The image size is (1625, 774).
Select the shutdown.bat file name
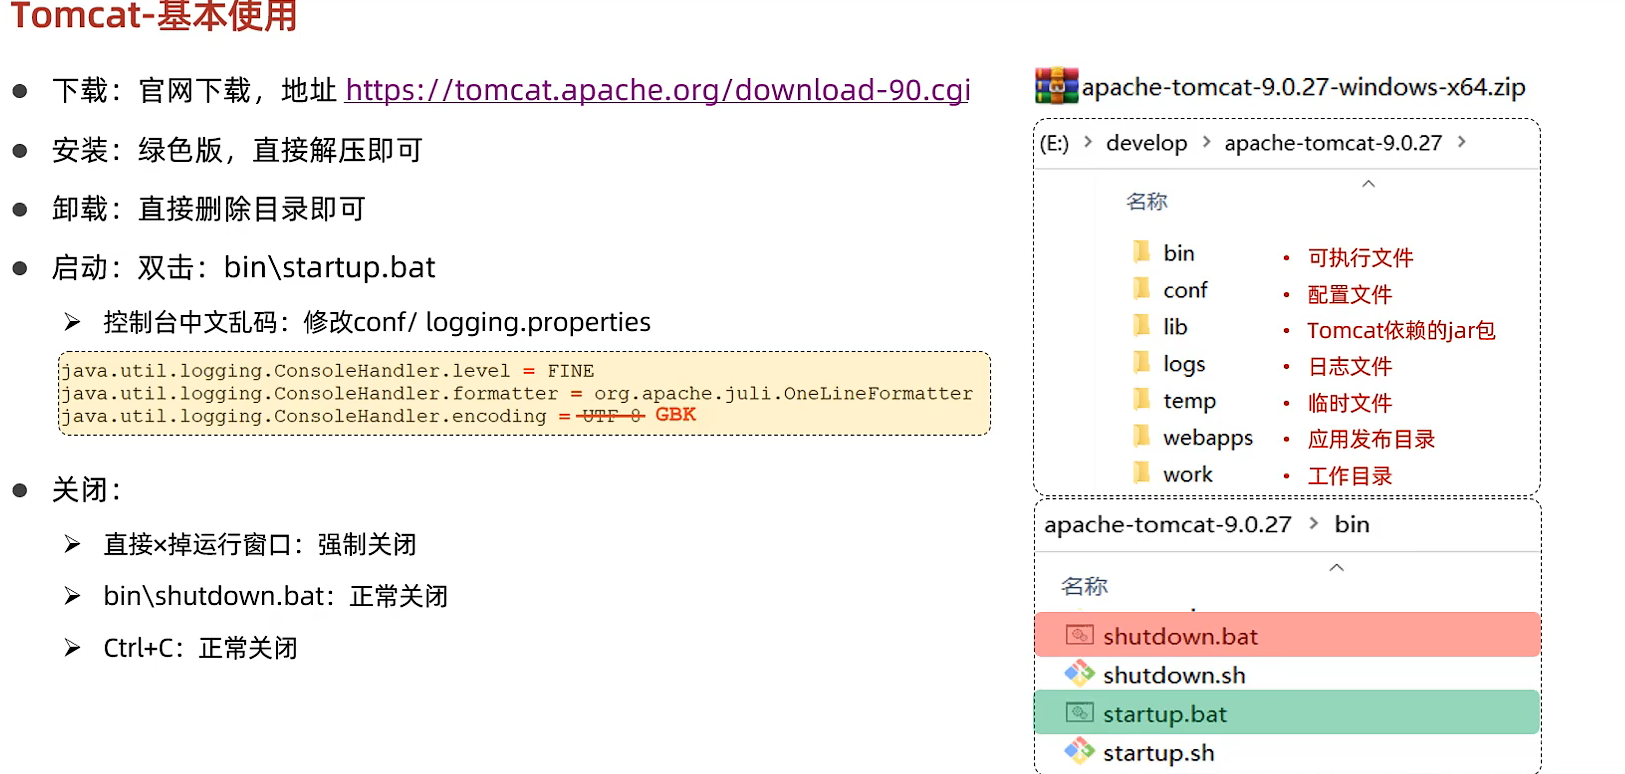(1180, 636)
